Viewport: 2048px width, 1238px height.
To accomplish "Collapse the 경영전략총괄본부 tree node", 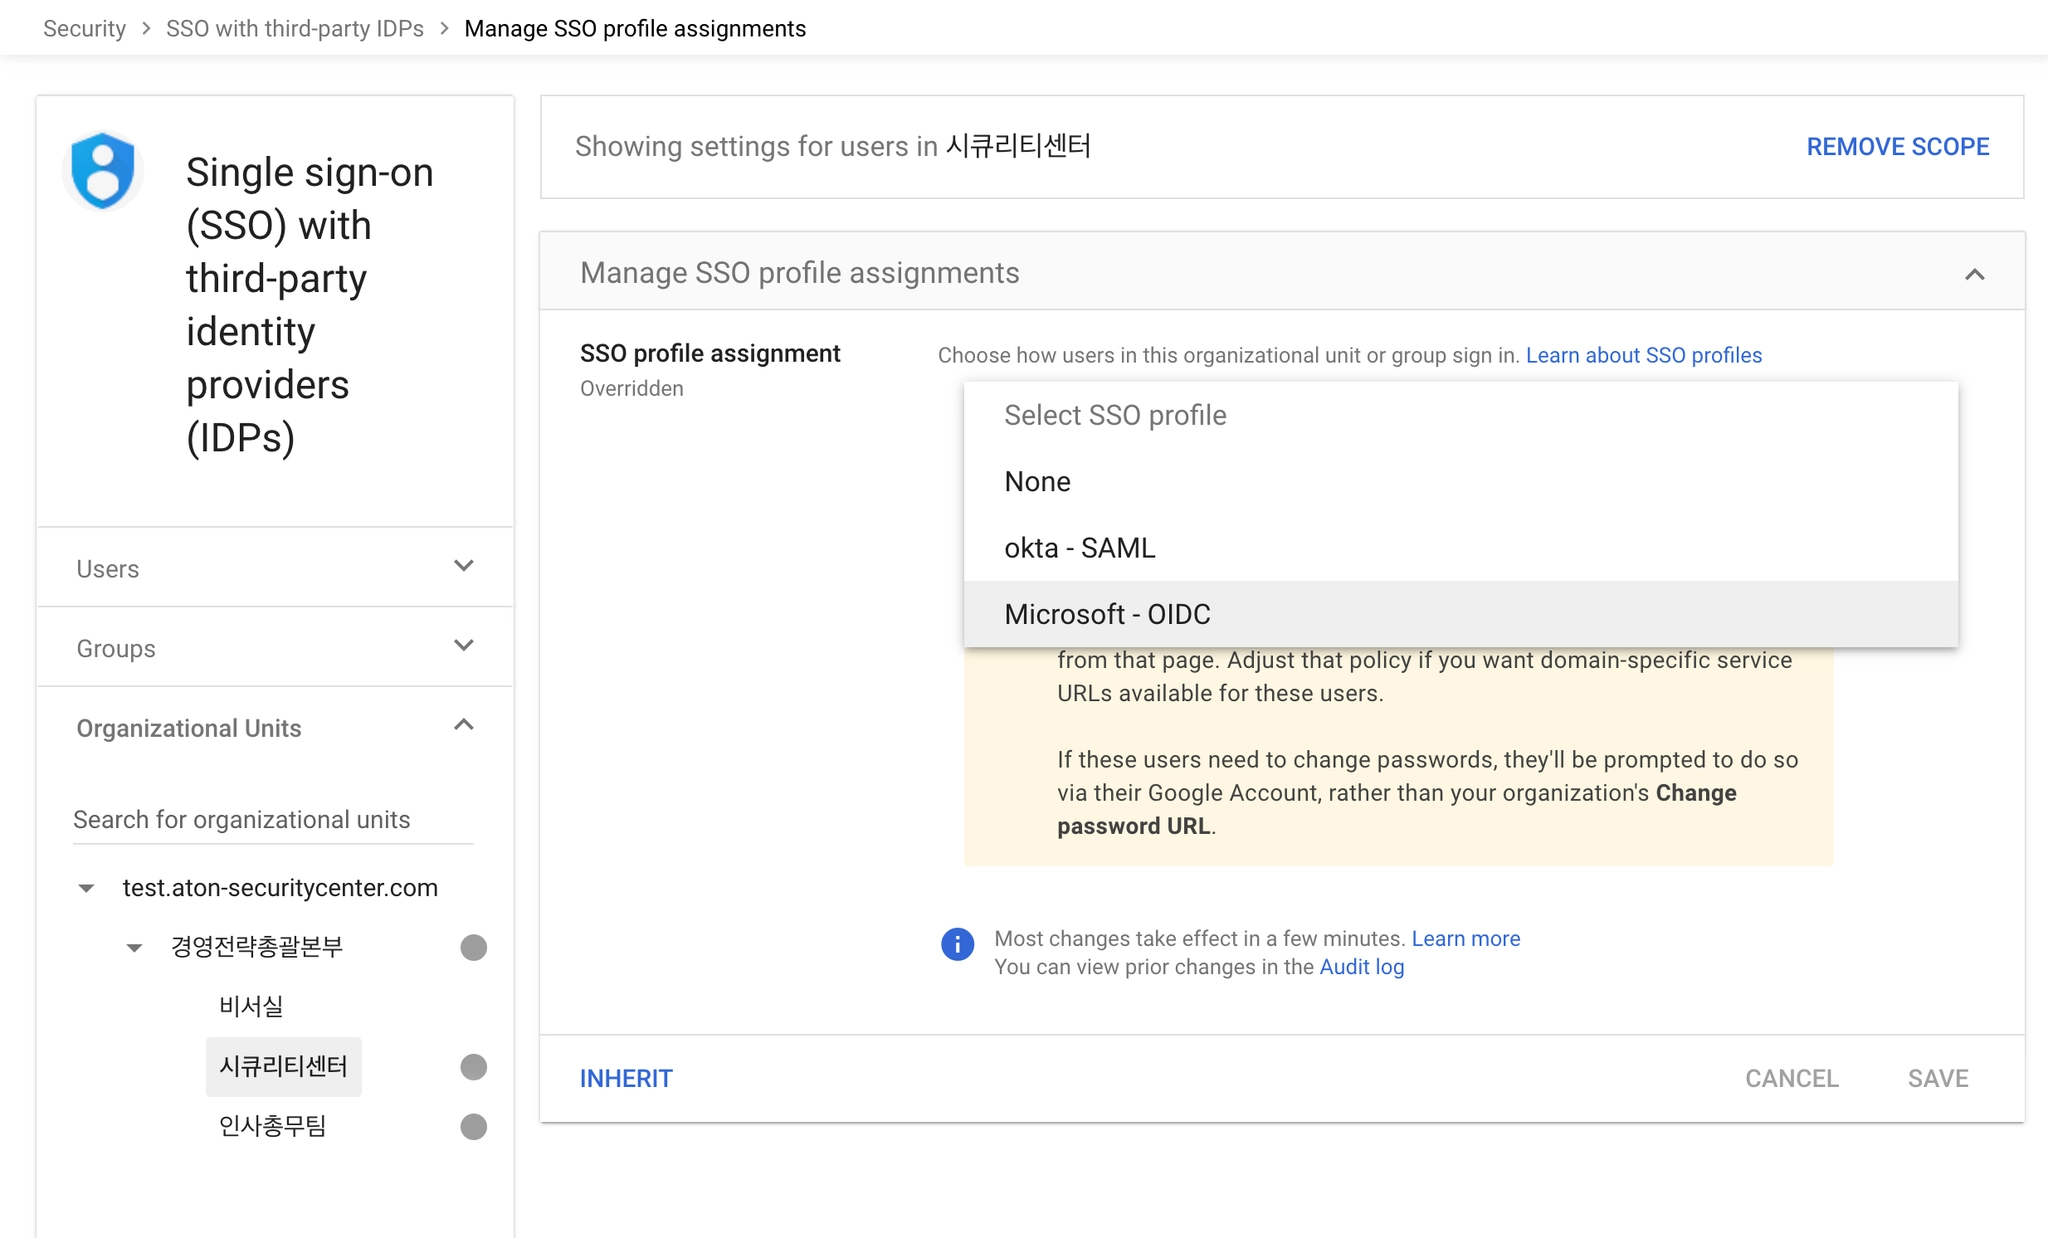I will coord(134,947).
